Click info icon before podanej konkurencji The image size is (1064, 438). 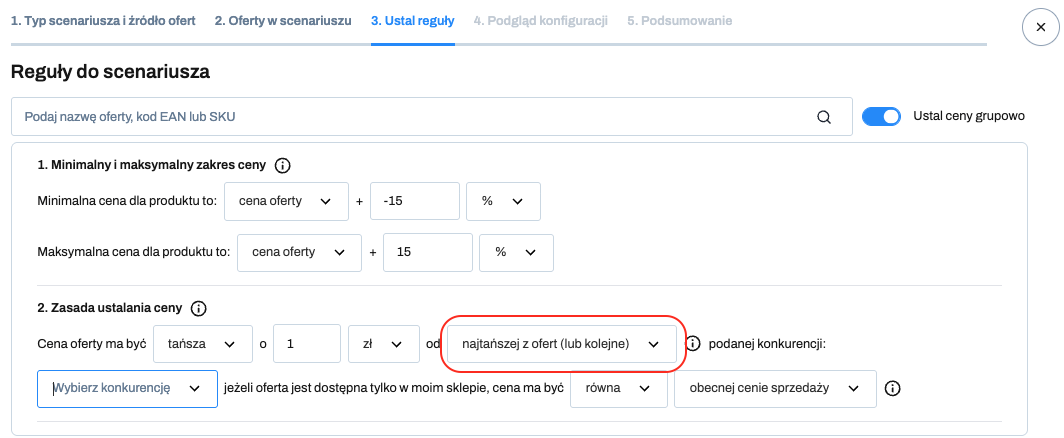(693, 344)
